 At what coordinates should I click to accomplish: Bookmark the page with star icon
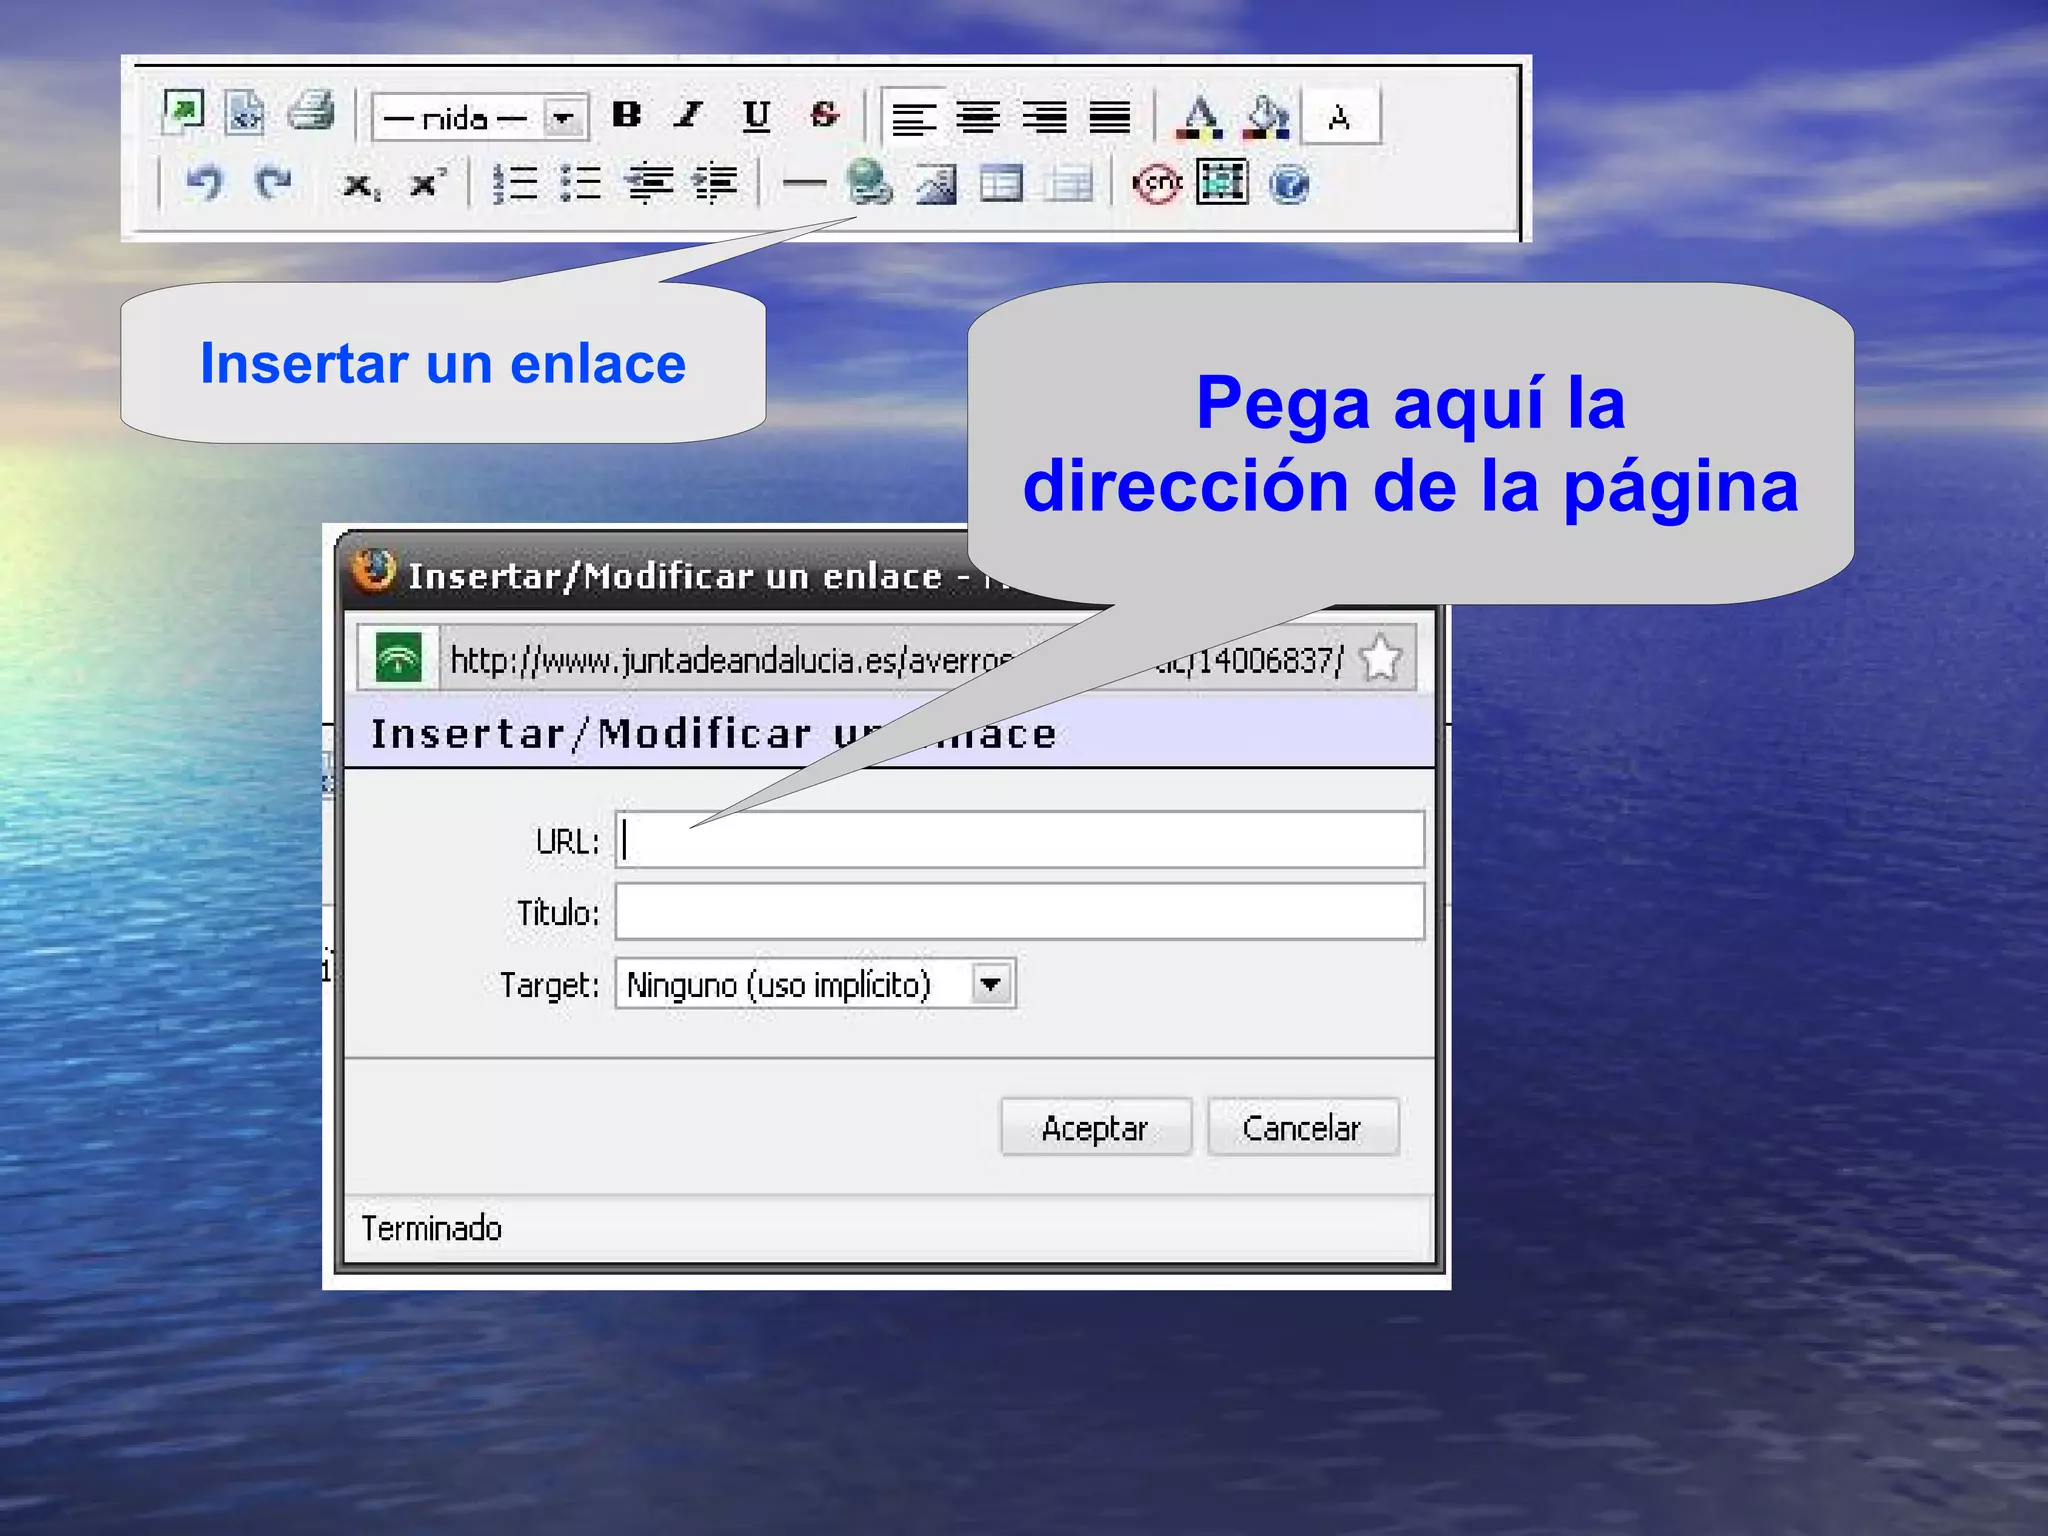(1381, 659)
